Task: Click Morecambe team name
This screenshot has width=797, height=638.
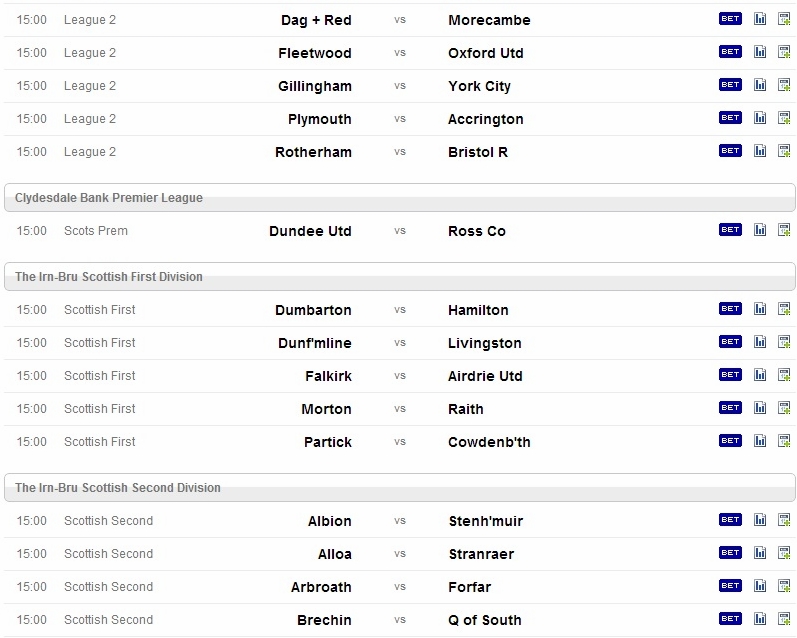Action: point(489,20)
